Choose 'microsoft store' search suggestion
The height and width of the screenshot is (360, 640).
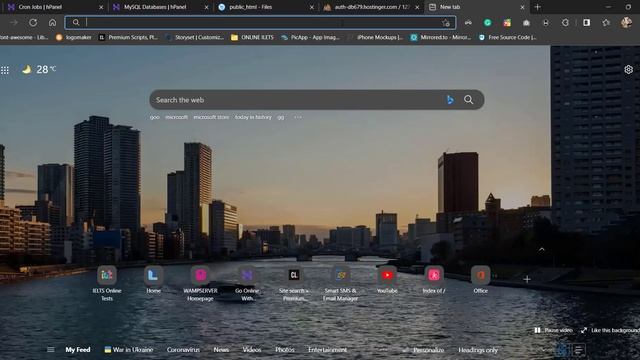tap(211, 117)
